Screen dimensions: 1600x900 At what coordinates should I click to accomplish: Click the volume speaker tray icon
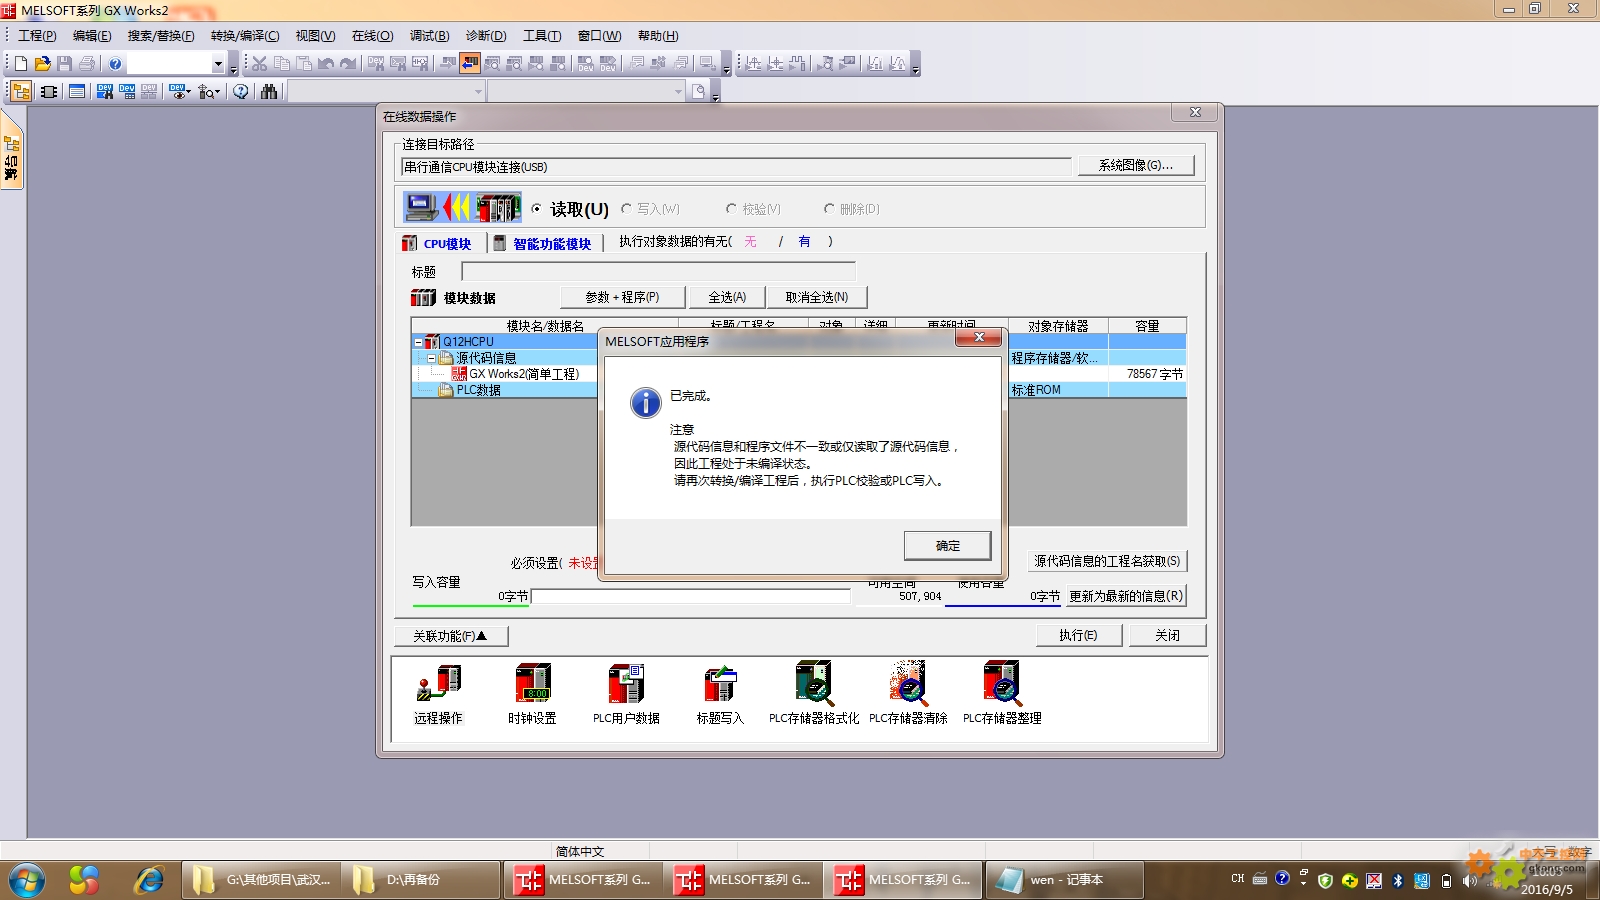point(1469,881)
